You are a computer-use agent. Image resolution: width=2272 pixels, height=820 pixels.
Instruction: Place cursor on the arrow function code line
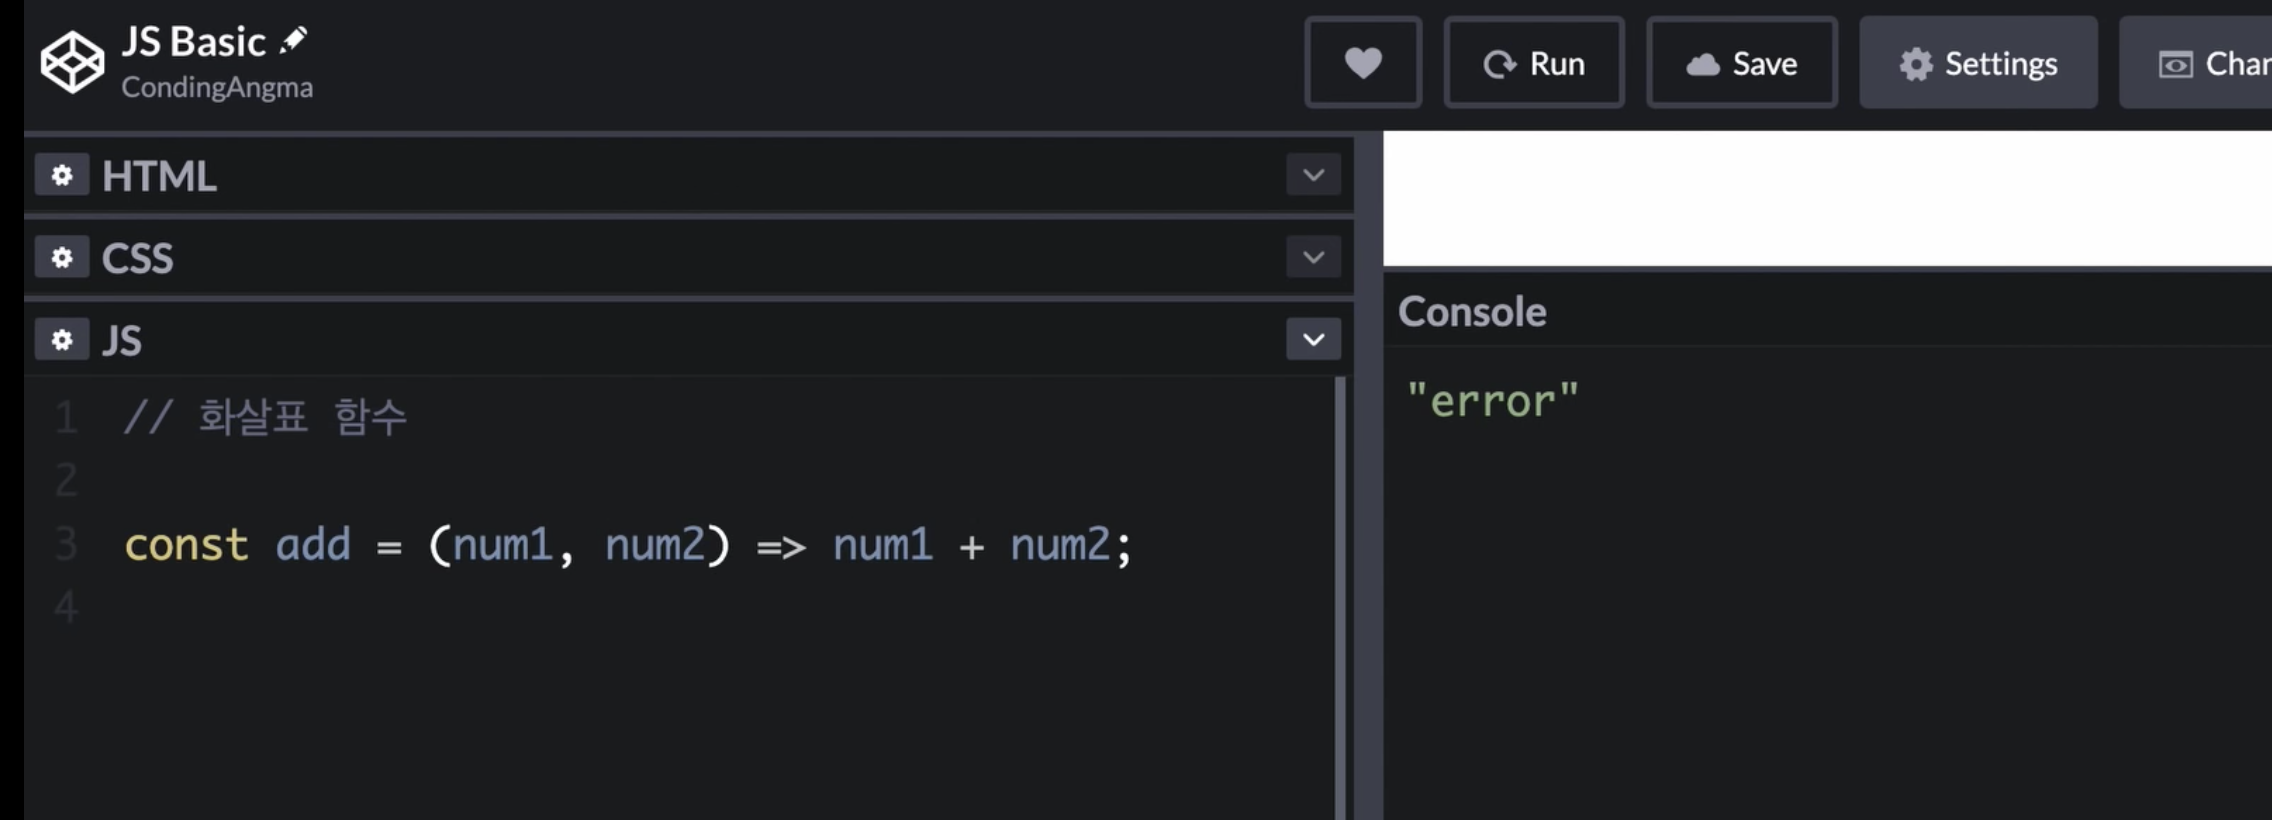(628, 545)
